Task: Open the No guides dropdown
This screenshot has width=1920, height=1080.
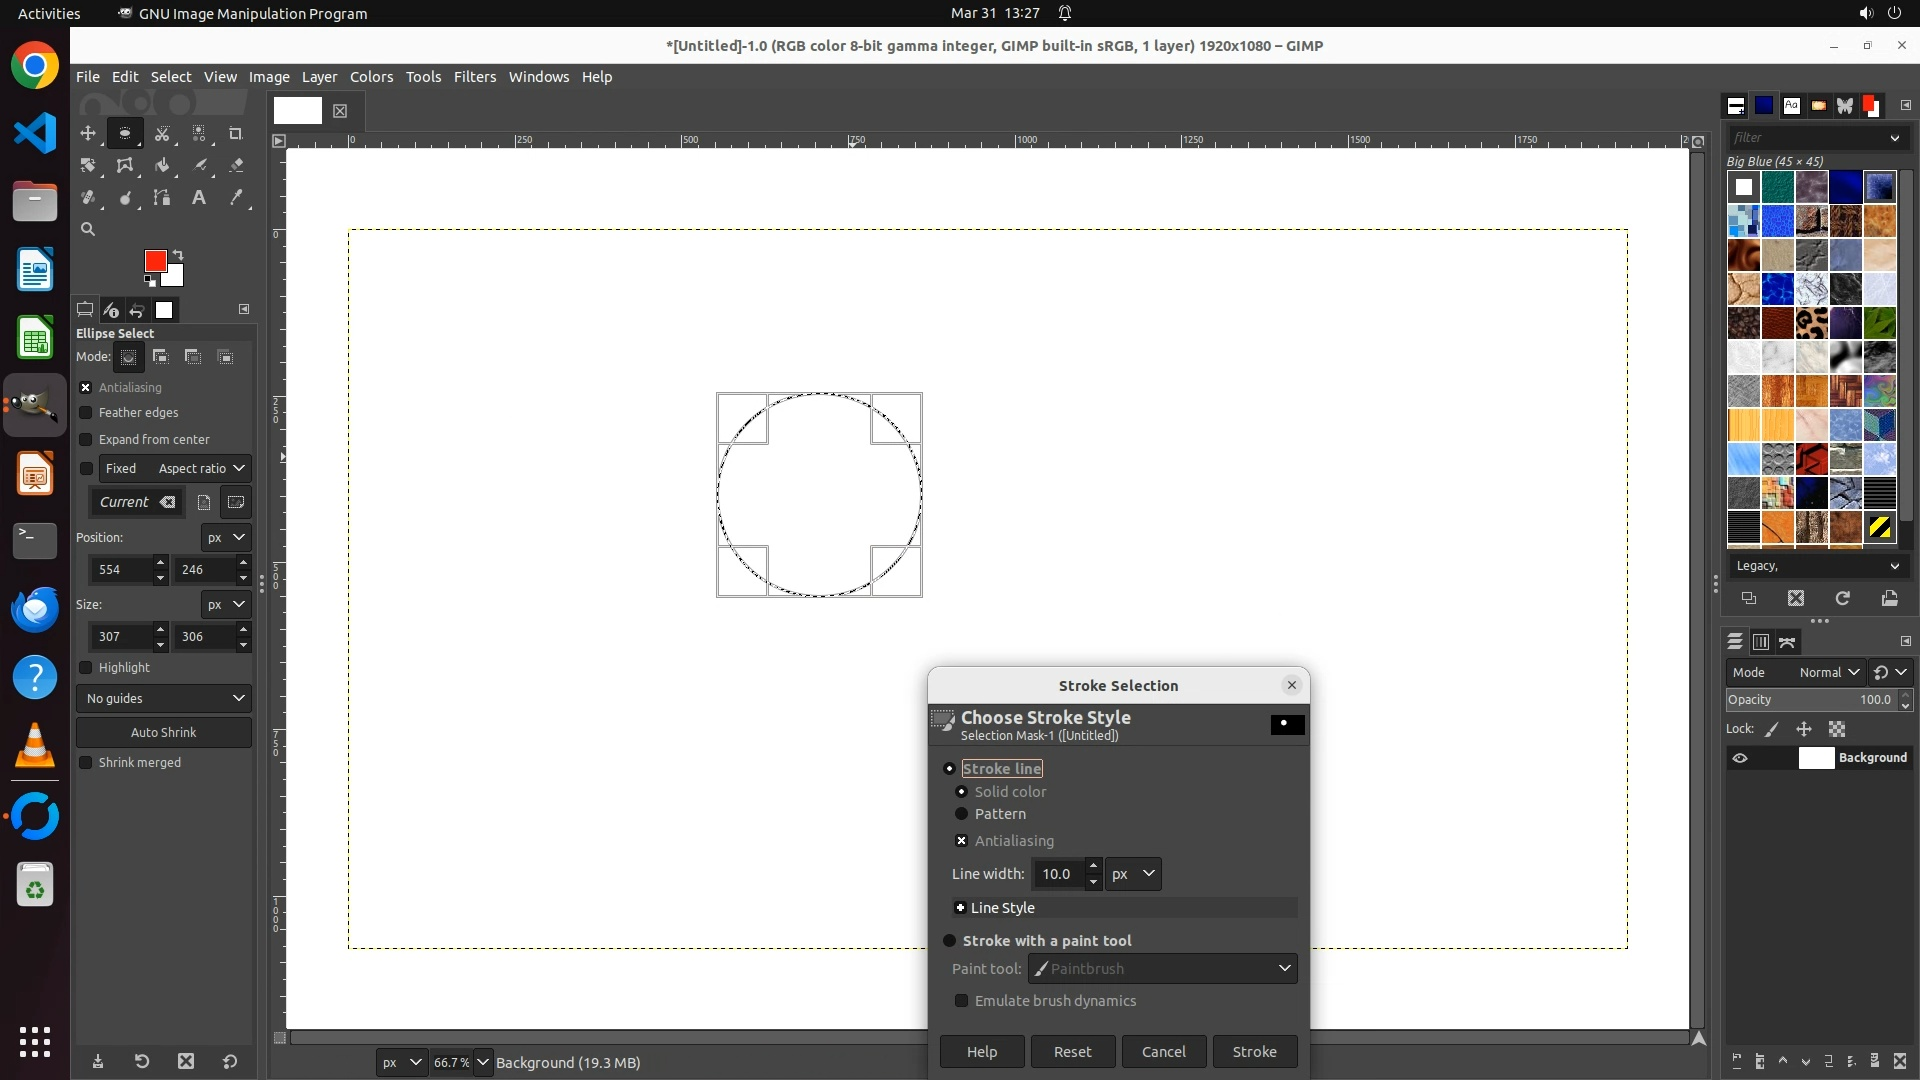Action: (x=164, y=698)
